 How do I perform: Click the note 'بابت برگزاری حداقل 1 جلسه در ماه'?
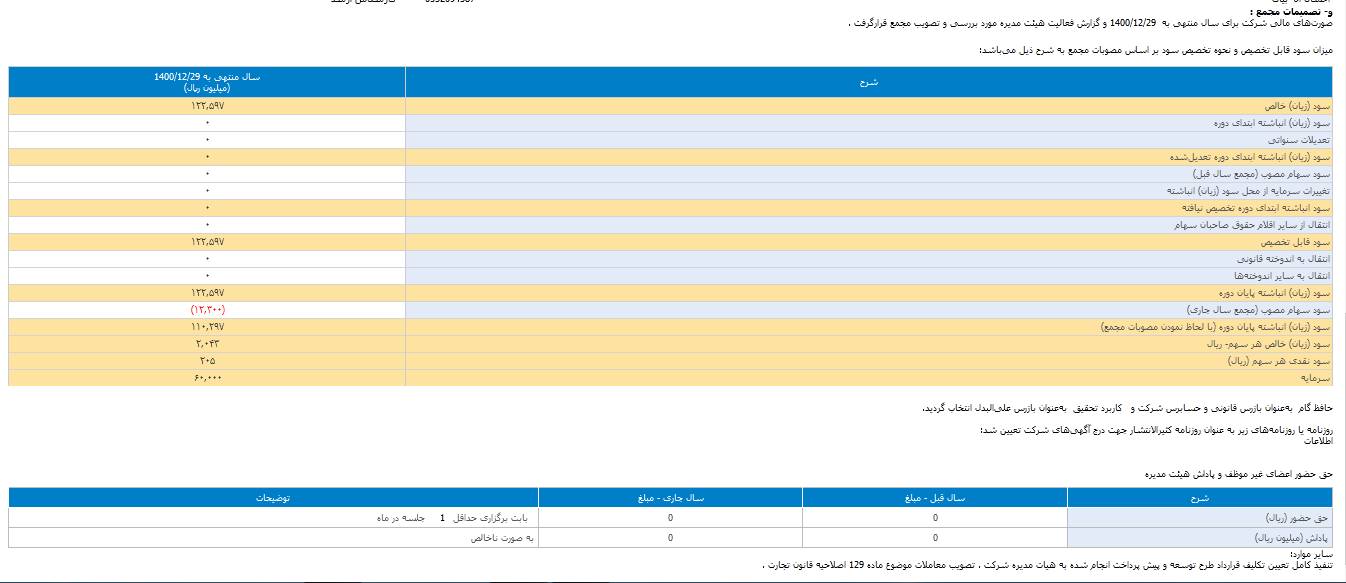451,518
